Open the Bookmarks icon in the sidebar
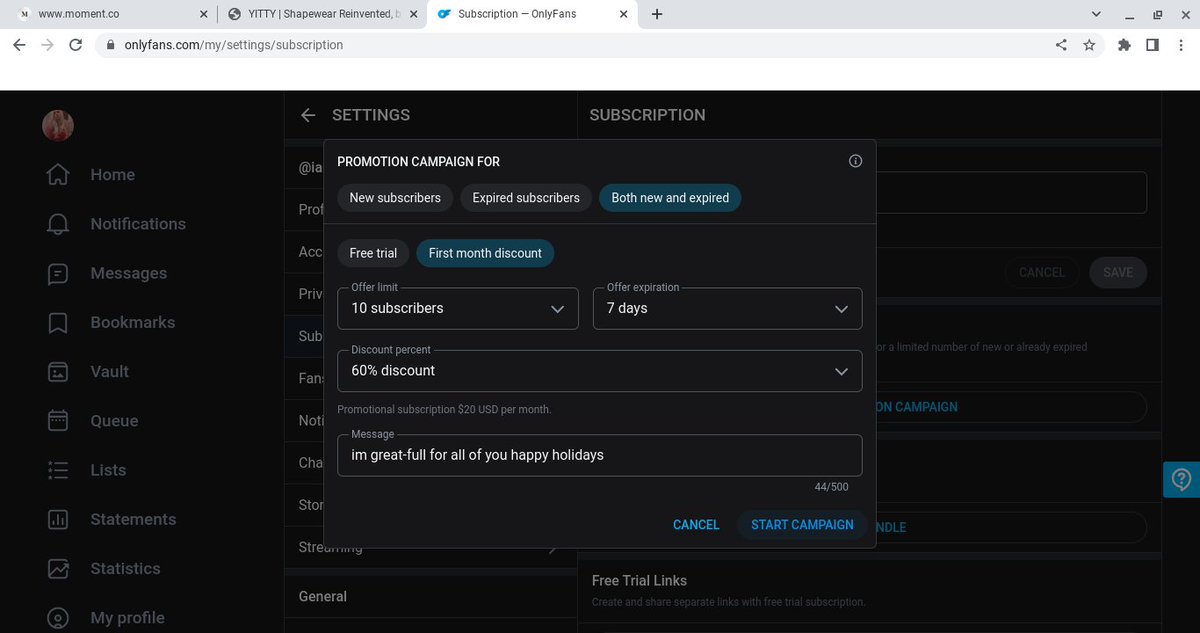This screenshot has height=633, width=1200. (x=58, y=322)
